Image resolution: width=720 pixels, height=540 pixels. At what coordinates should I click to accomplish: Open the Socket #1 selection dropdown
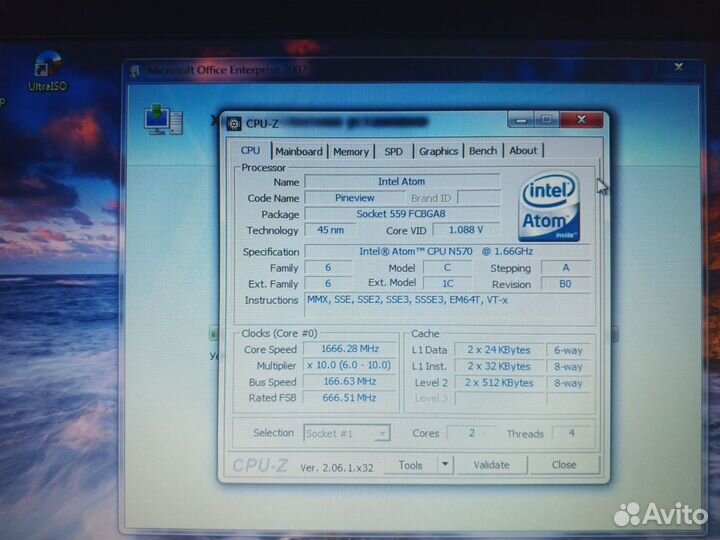[347, 433]
